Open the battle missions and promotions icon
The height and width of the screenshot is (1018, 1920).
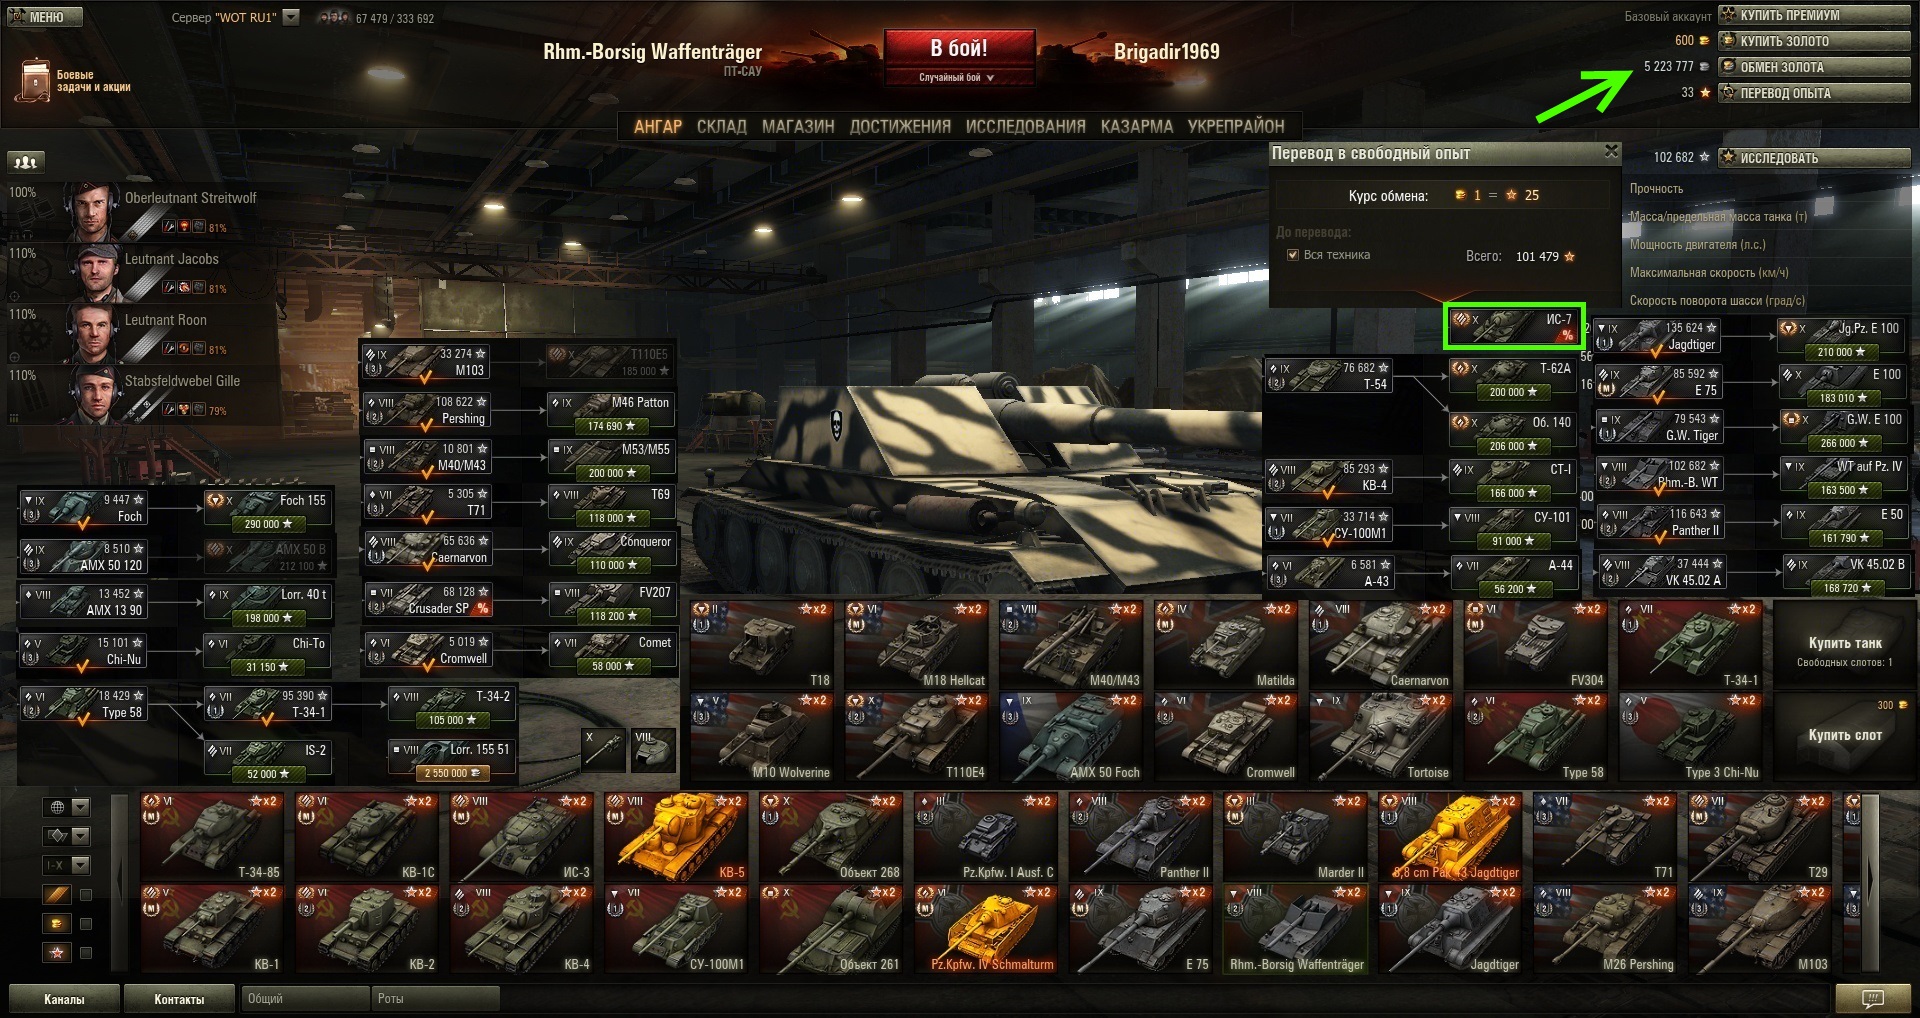click(x=36, y=80)
